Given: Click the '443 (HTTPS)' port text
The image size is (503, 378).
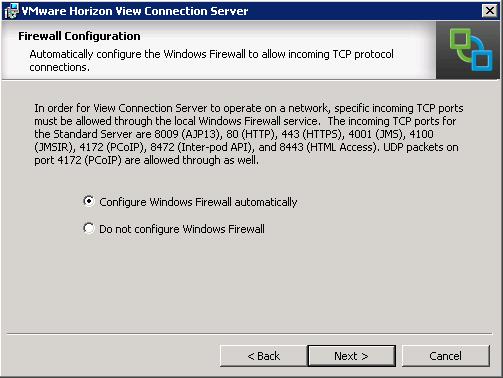Looking at the screenshot, I should (312, 134).
